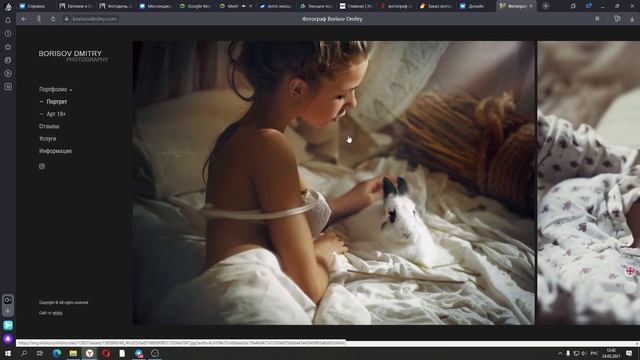Open the Информация page link
This screenshot has width=640, height=360.
[x=55, y=151]
